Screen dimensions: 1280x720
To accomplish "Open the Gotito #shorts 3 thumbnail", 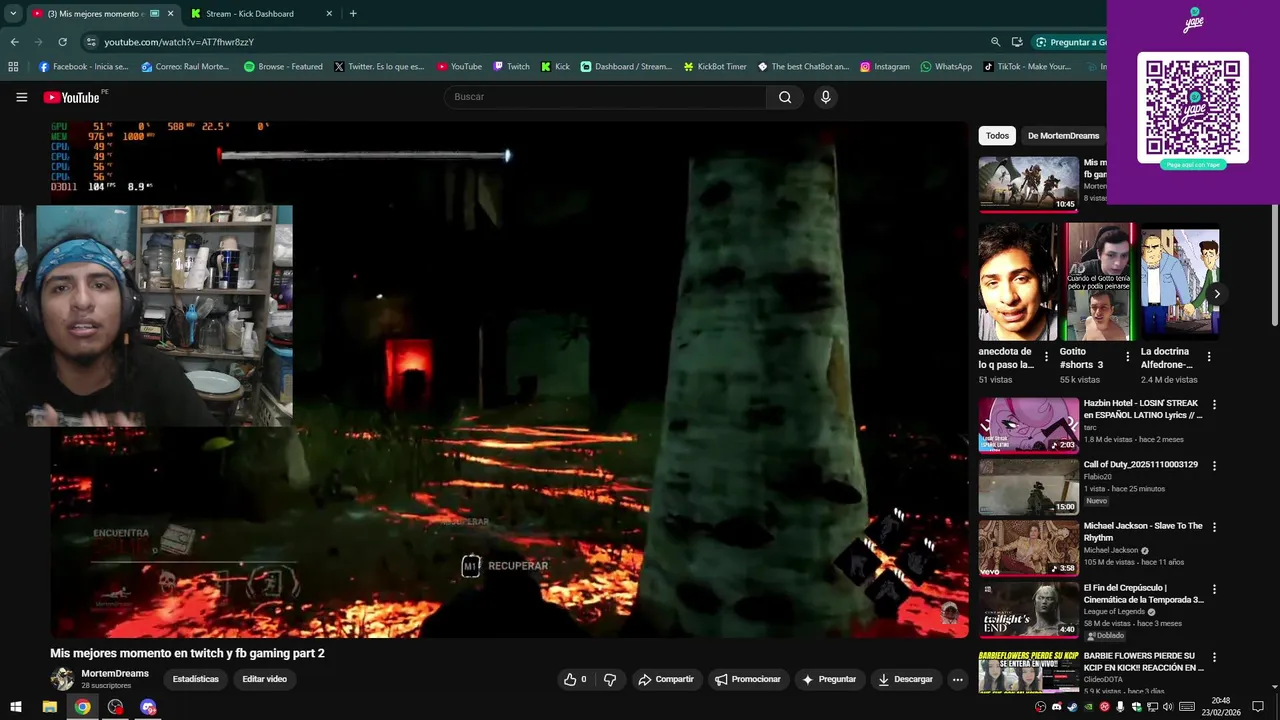I will pos(1099,282).
